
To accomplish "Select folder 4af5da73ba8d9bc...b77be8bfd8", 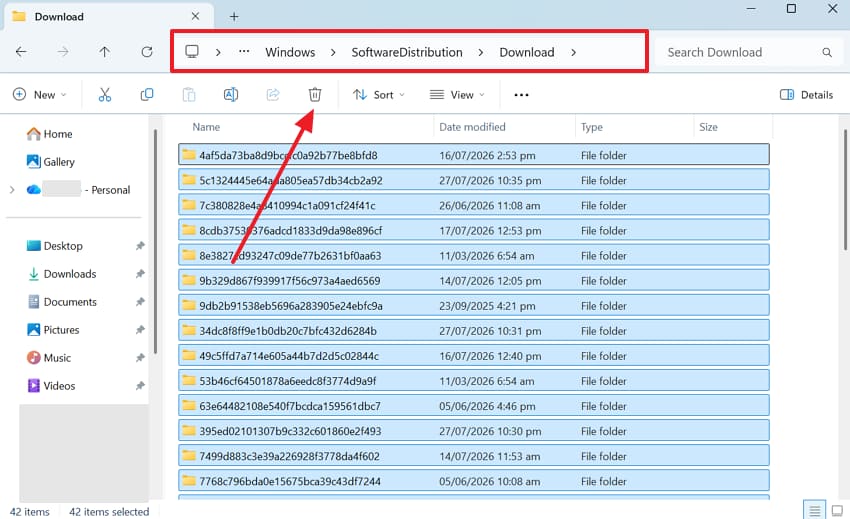I will pos(474,155).
